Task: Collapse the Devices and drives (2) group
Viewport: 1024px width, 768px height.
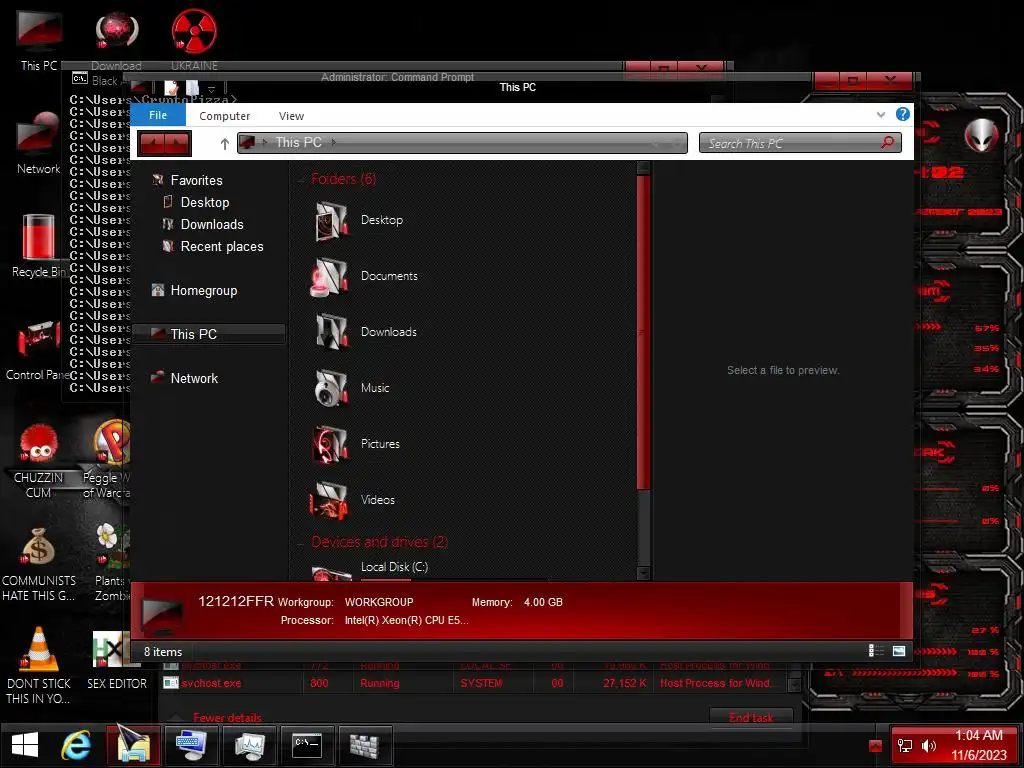Action: pos(301,542)
